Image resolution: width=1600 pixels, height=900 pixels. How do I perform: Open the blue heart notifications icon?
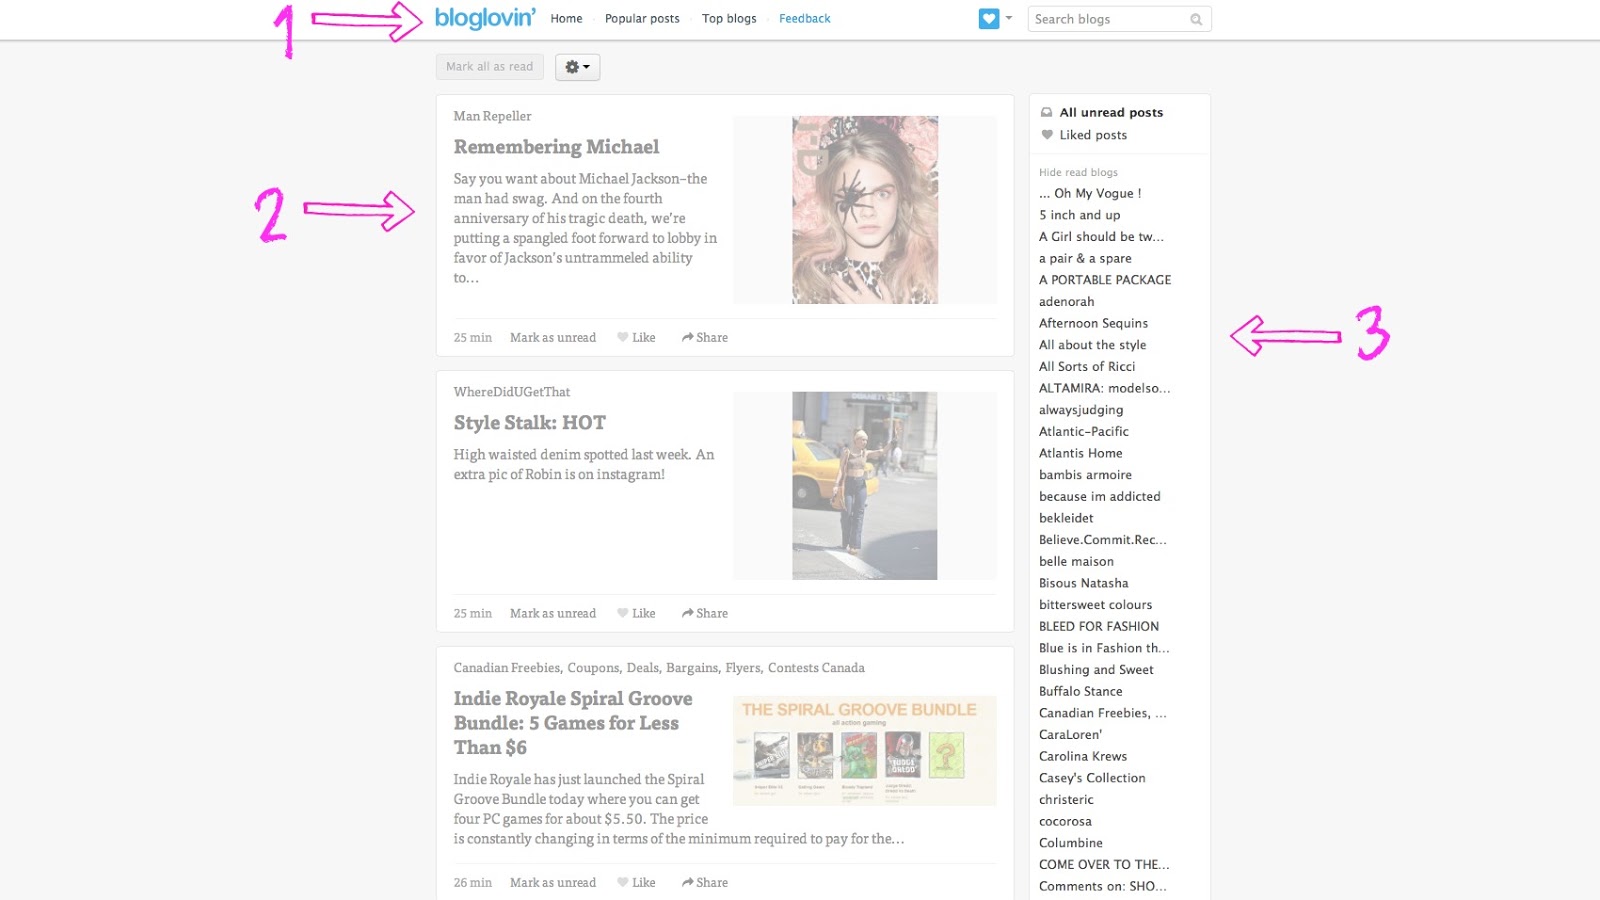pos(989,19)
